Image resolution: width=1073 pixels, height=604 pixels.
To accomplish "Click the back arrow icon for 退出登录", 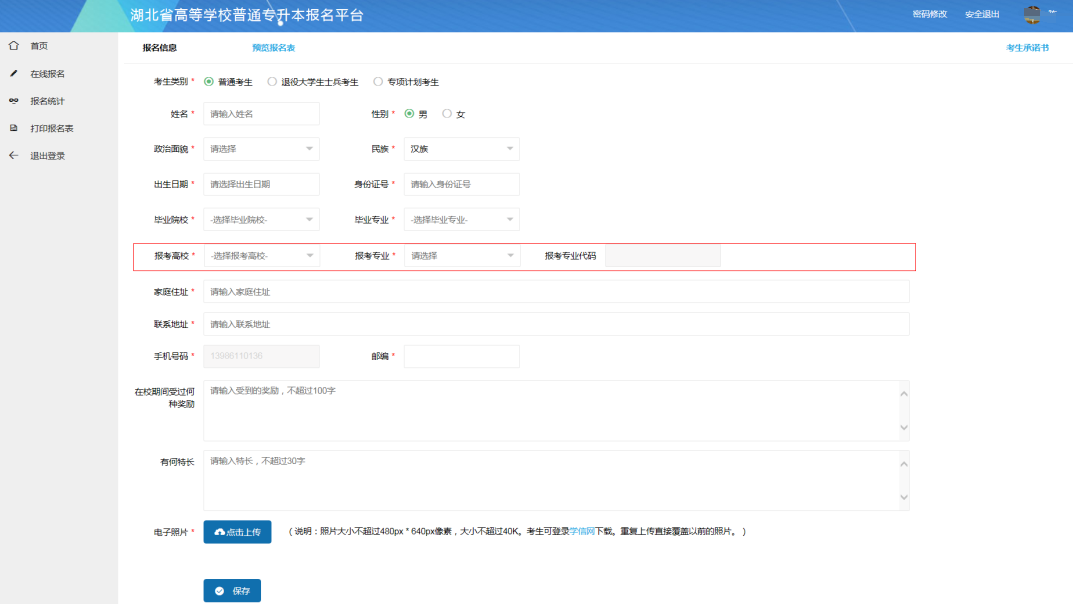I will [12, 155].
